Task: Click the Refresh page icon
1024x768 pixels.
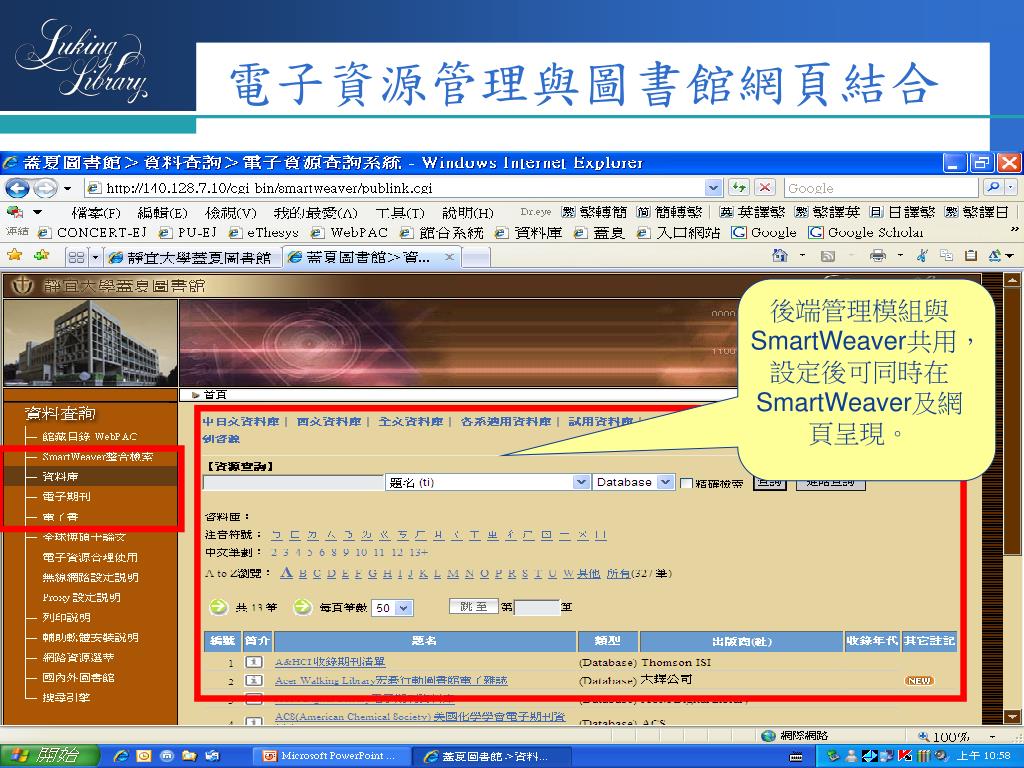Action: pos(739,188)
